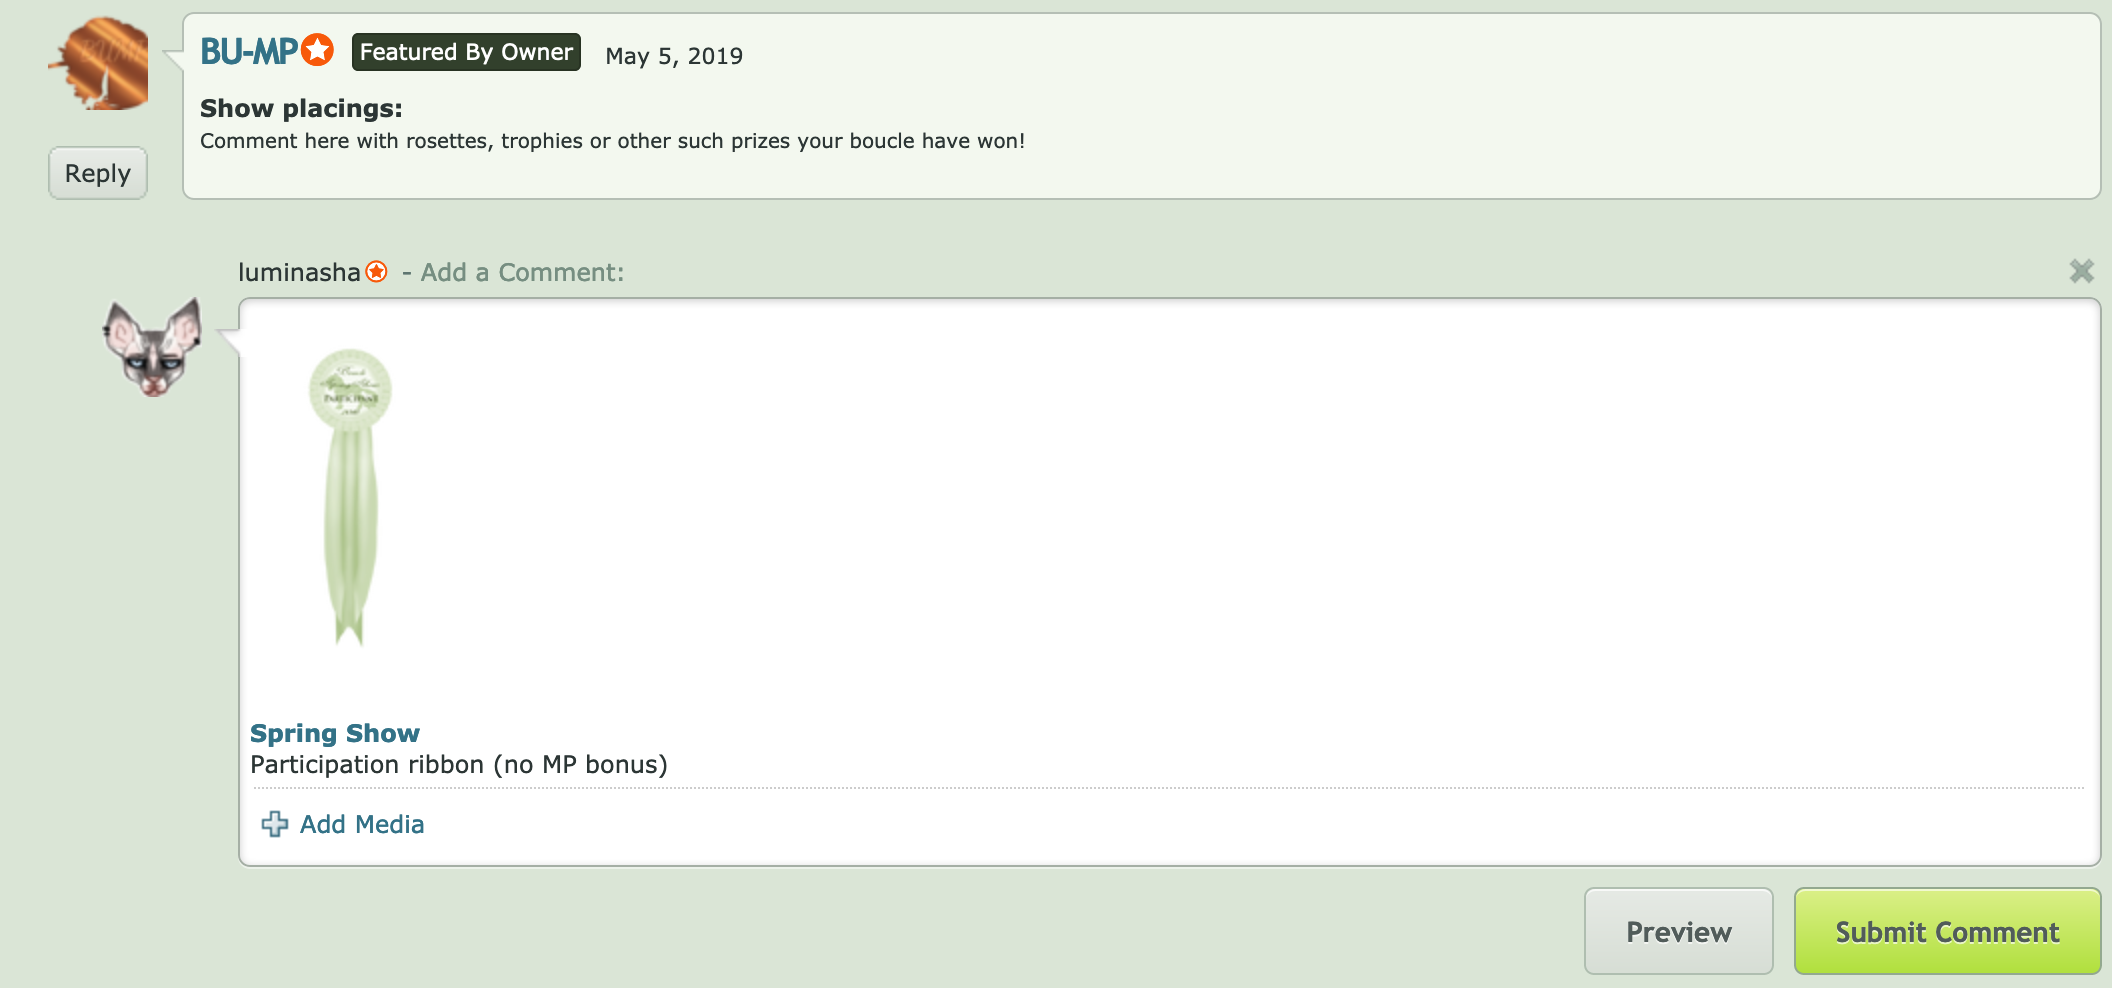Image resolution: width=2112 pixels, height=988 pixels.
Task: Open the Spring Show title link
Action: tap(335, 733)
